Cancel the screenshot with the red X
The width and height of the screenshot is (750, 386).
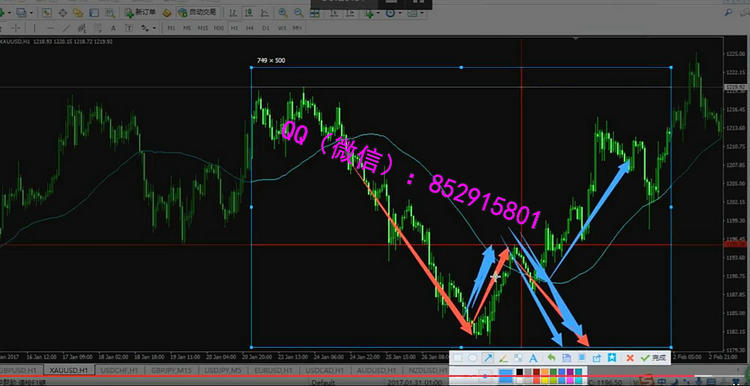[x=630, y=357]
